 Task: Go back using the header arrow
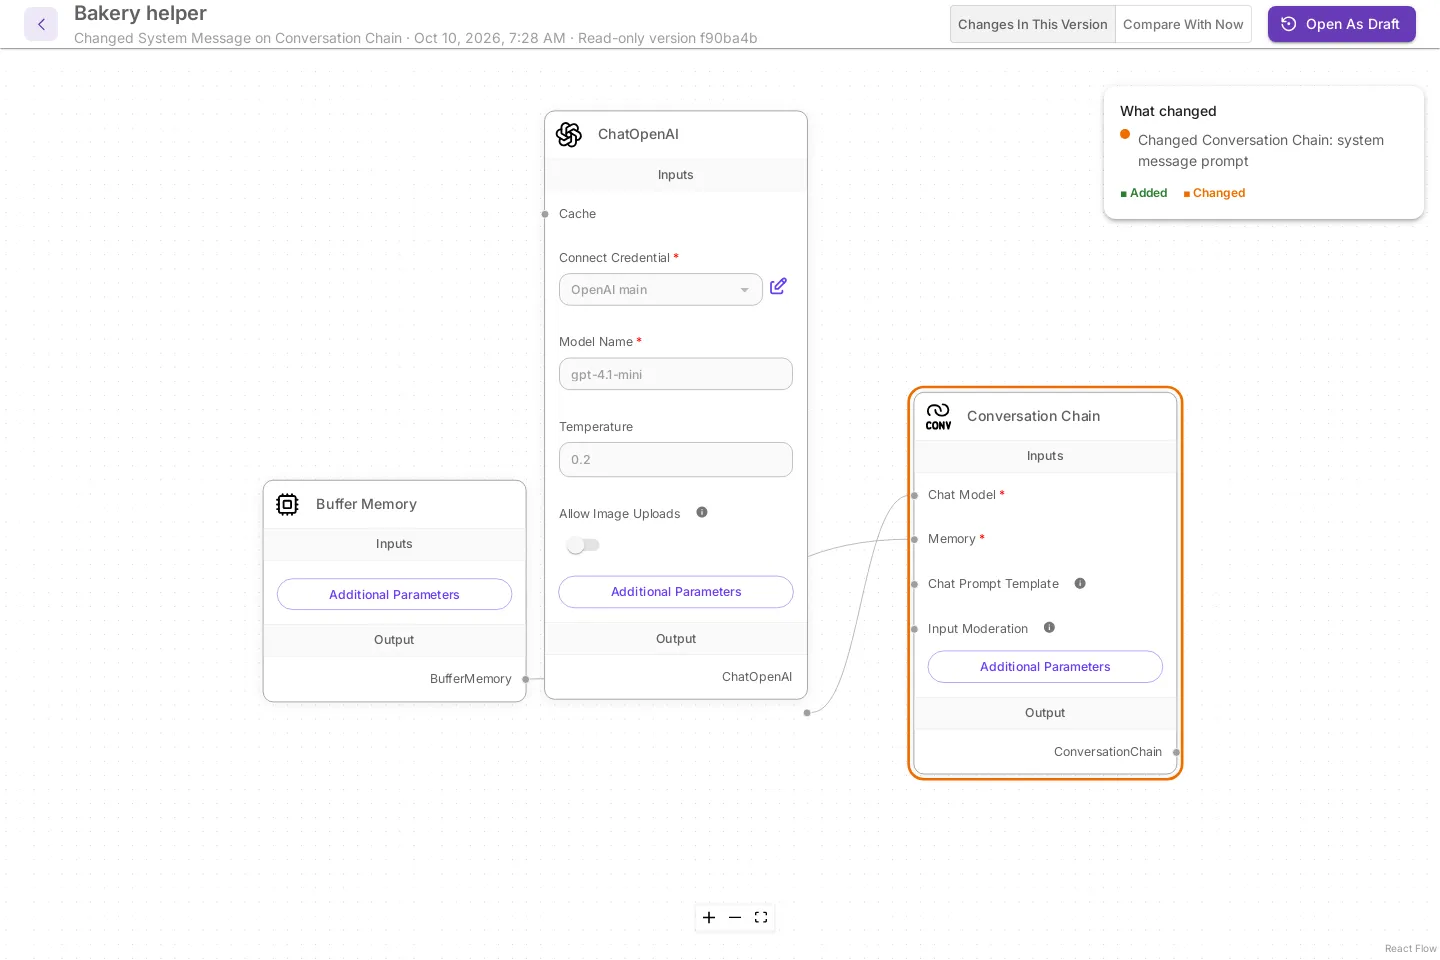(41, 24)
